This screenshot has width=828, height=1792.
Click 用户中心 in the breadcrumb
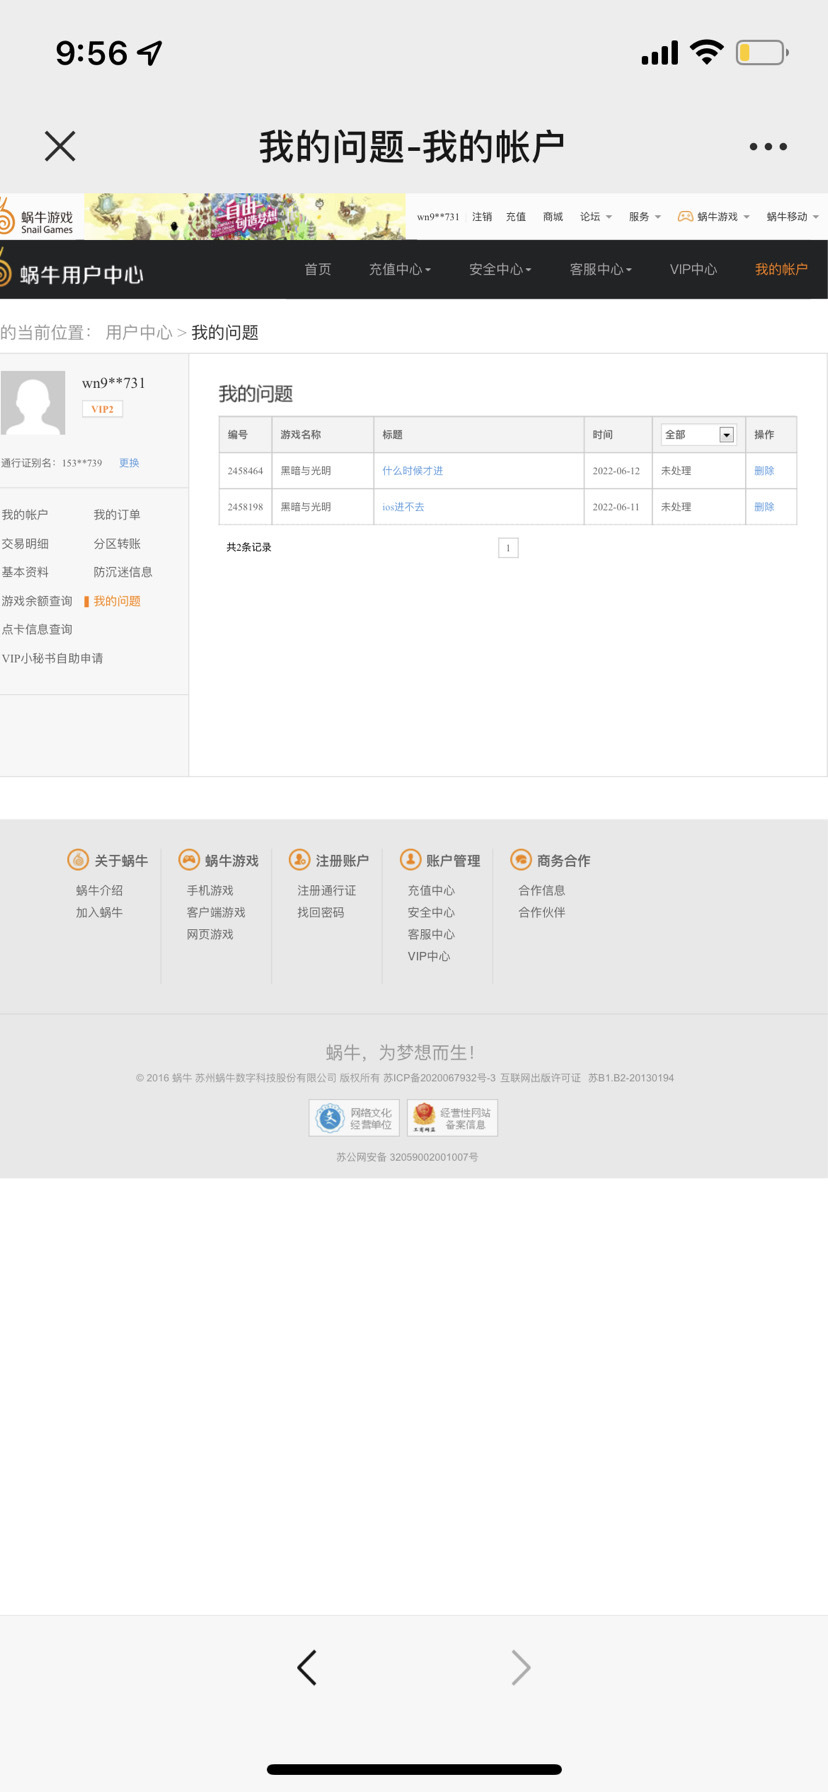point(139,332)
